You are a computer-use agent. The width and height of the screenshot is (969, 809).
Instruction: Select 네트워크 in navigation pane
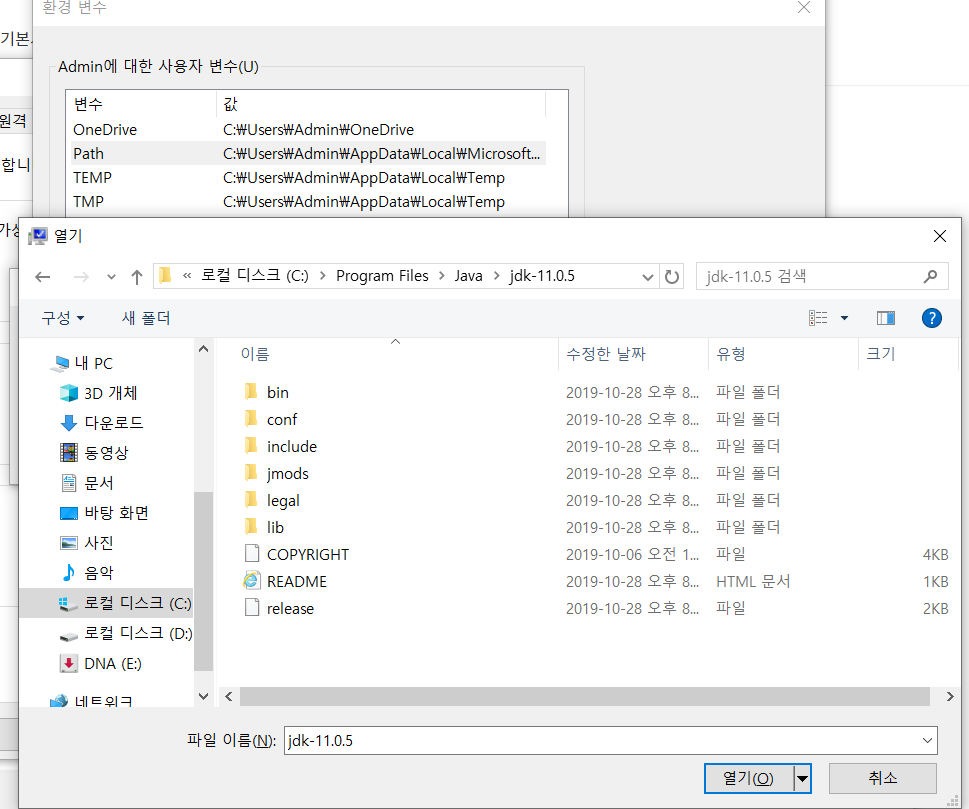click(x=91, y=700)
